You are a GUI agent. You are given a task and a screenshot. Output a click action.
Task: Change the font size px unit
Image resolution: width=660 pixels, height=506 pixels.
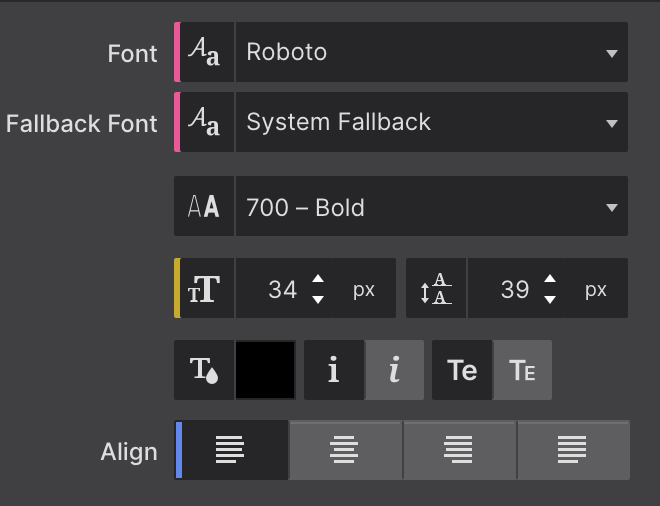click(364, 288)
